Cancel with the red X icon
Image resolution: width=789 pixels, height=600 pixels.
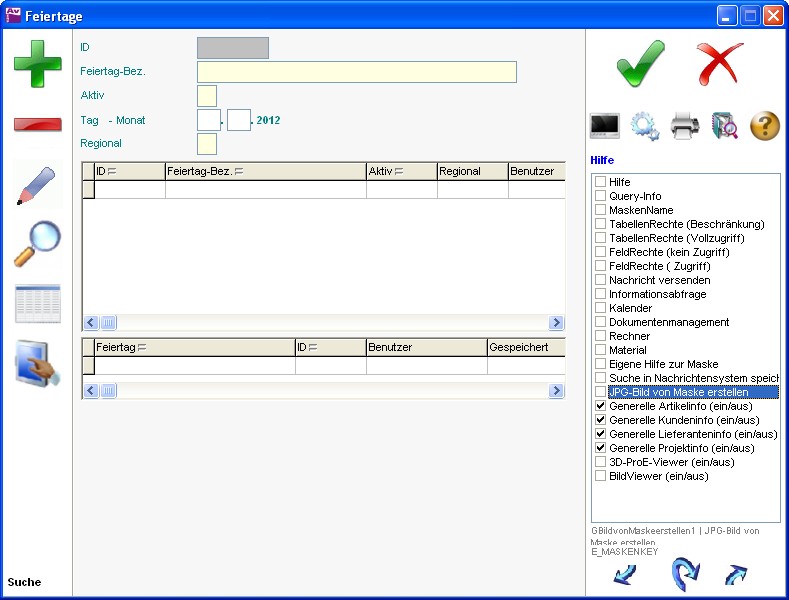coord(720,64)
